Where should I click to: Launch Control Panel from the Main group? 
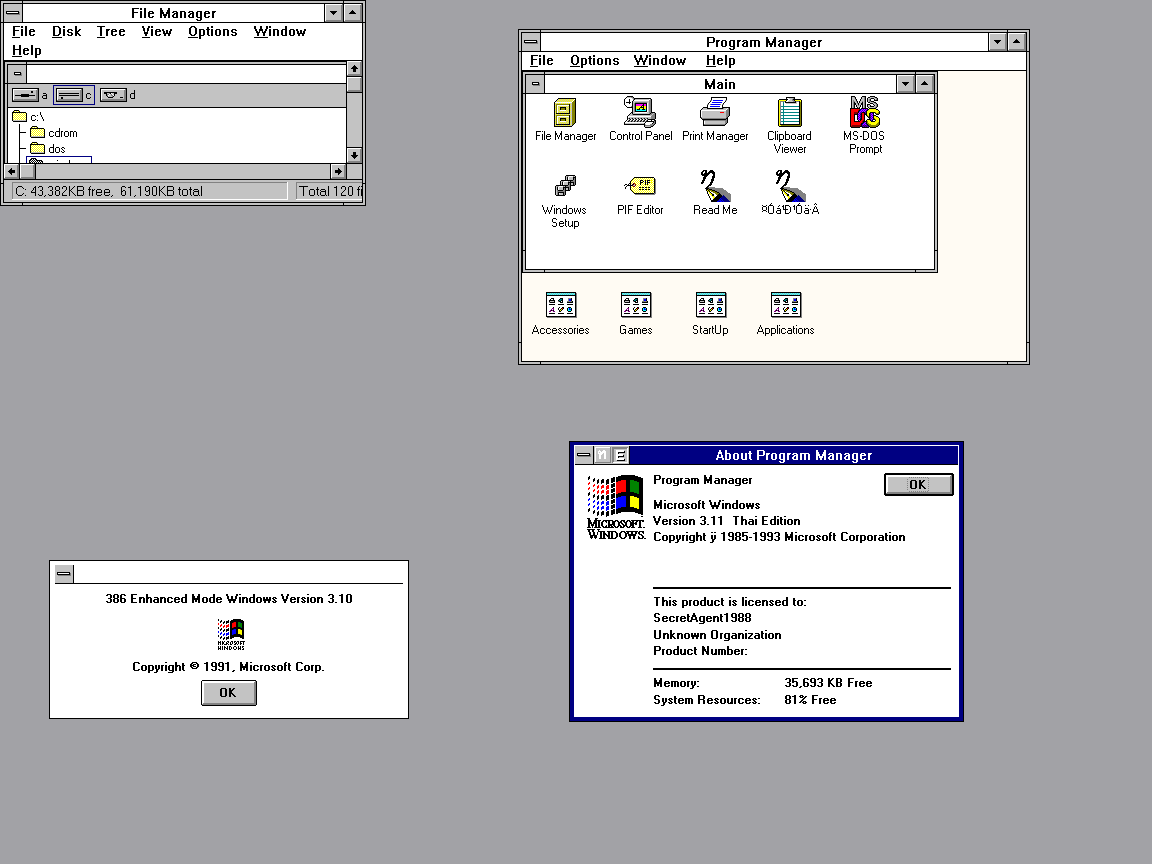(x=640, y=112)
